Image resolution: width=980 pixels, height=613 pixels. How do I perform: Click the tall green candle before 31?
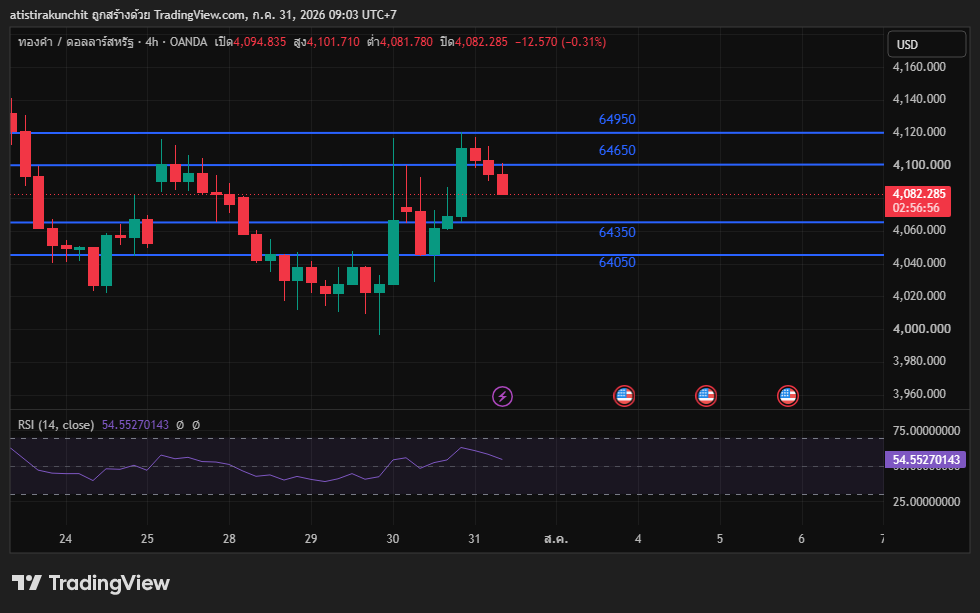(x=461, y=181)
